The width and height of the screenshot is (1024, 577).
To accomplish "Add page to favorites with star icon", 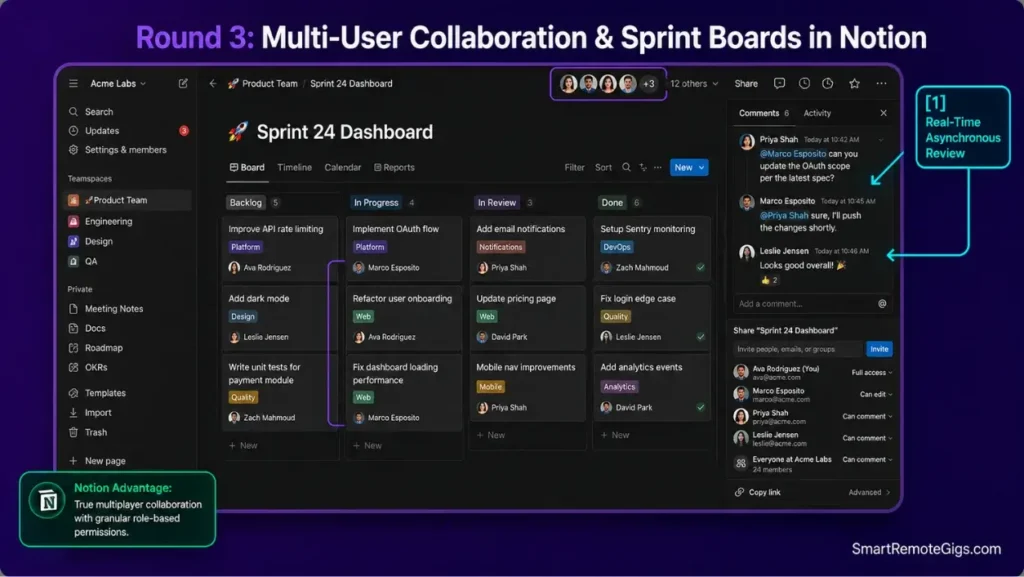I will click(x=854, y=84).
